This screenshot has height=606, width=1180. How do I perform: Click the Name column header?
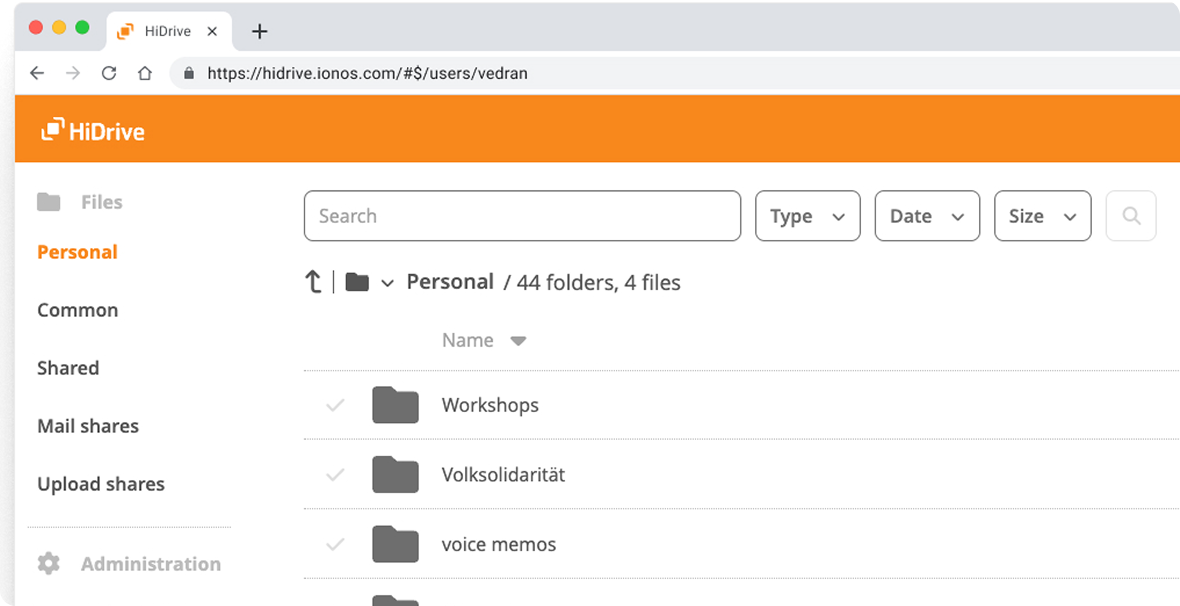coord(467,340)
